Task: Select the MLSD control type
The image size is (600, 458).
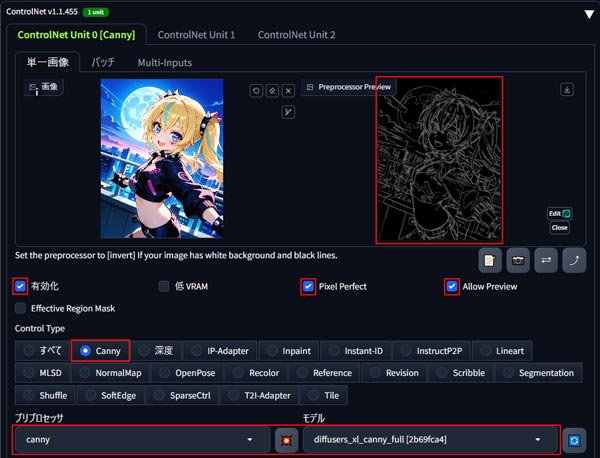Action: click(42, 373)
